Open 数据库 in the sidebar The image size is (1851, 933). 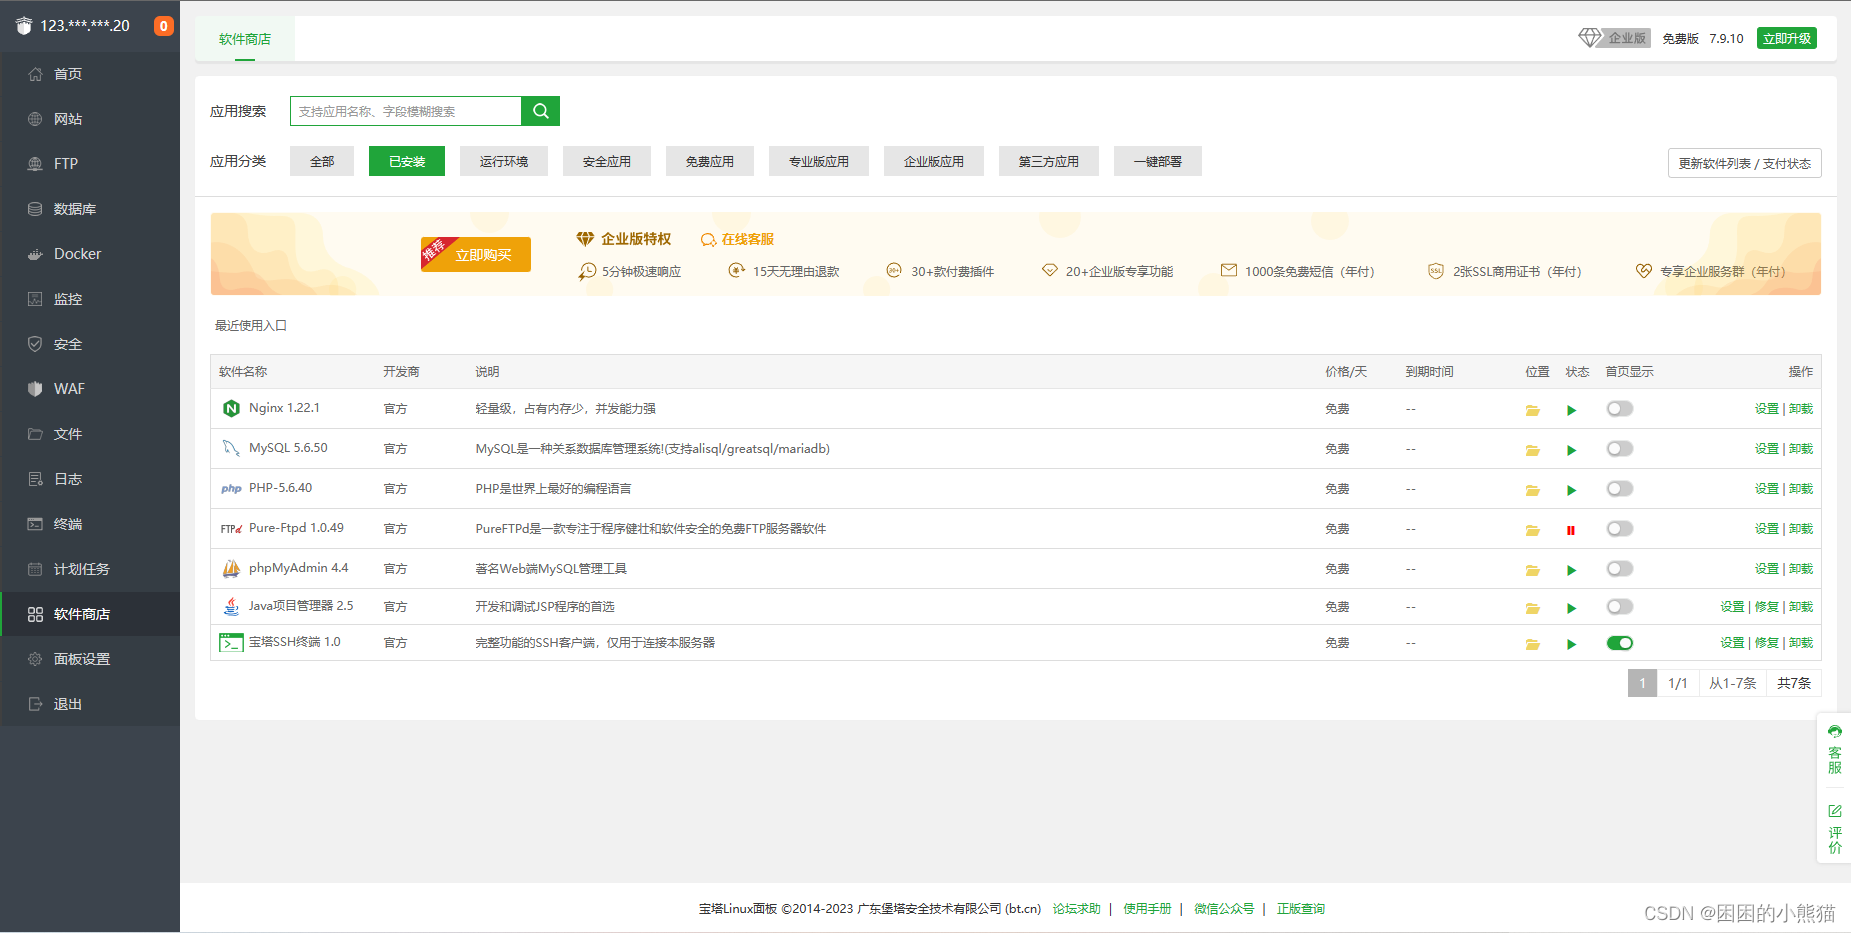click(x=90, y=209)
